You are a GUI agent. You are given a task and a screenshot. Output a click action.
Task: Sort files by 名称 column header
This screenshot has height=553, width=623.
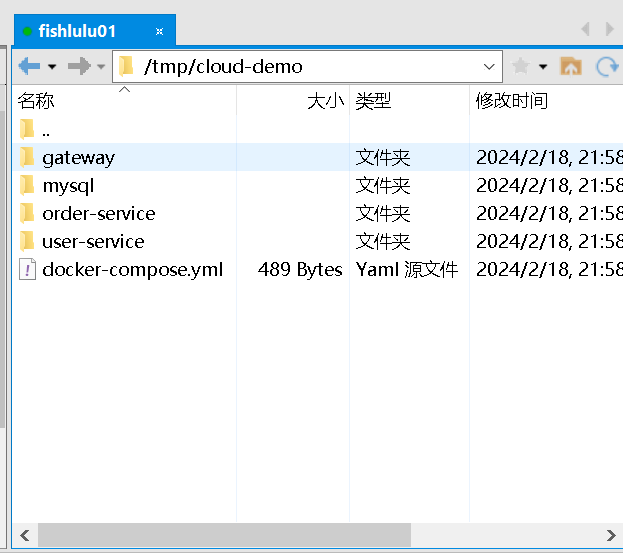coord(37,101)
